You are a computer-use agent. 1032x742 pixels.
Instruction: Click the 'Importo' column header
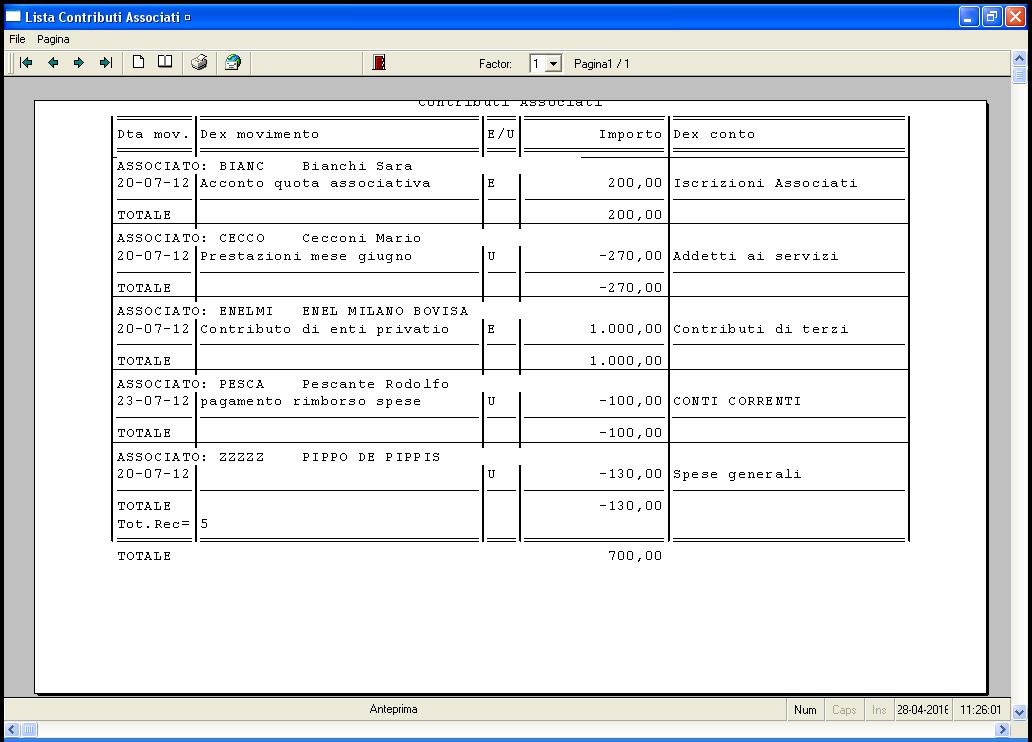(631, 134)
